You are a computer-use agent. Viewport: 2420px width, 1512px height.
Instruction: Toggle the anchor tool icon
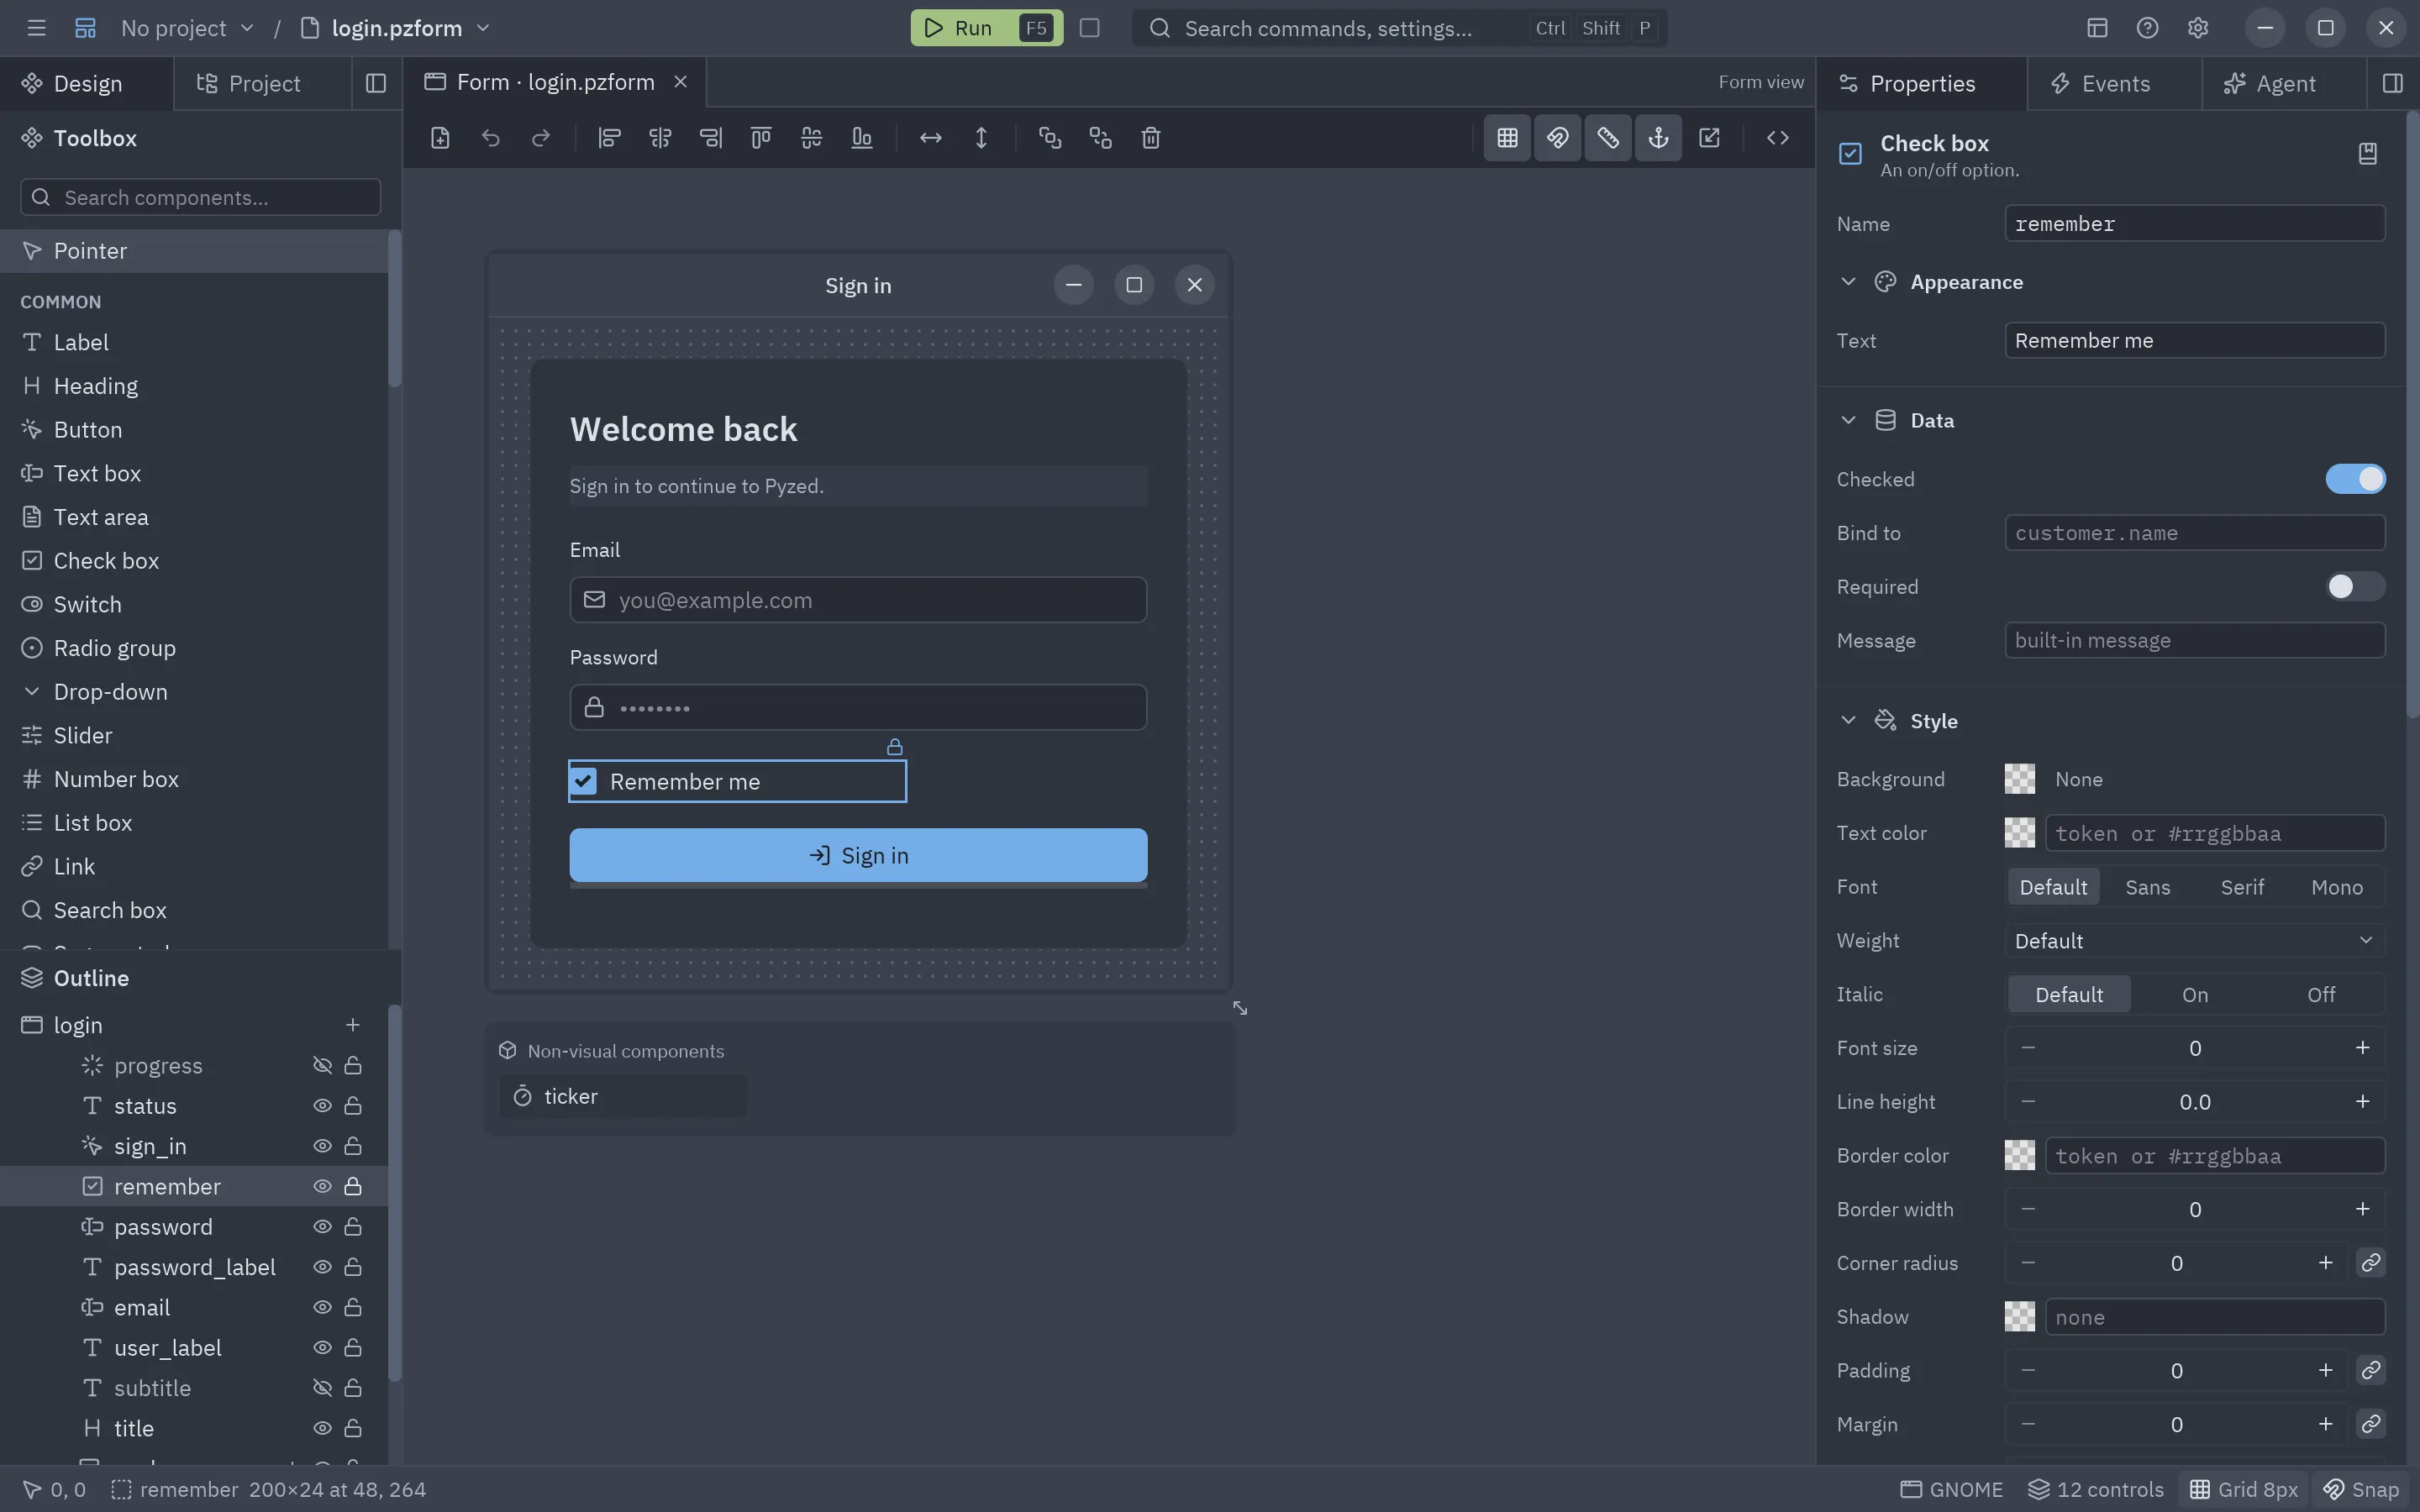click(1658, 138)
